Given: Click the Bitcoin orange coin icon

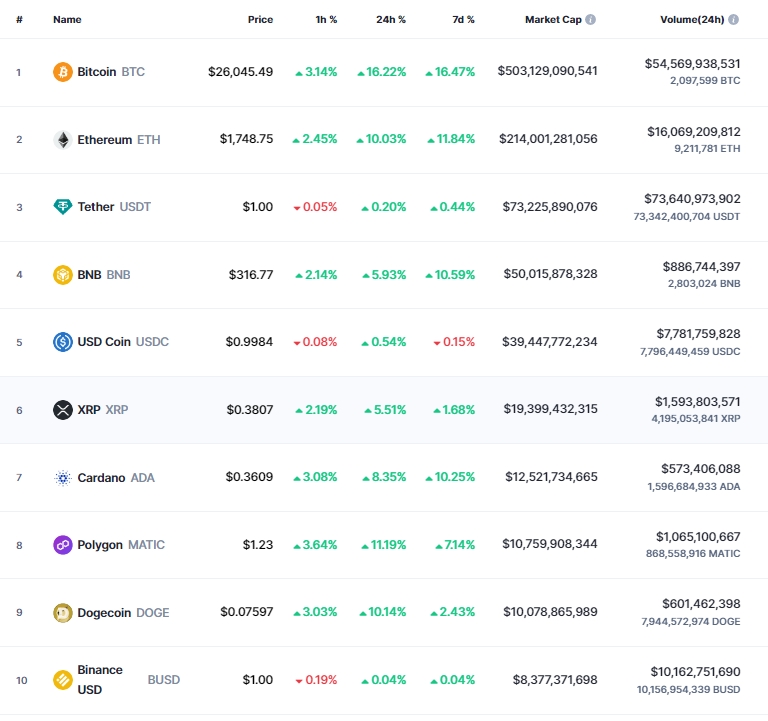Looking at the screenshot, I should (63, 72).
